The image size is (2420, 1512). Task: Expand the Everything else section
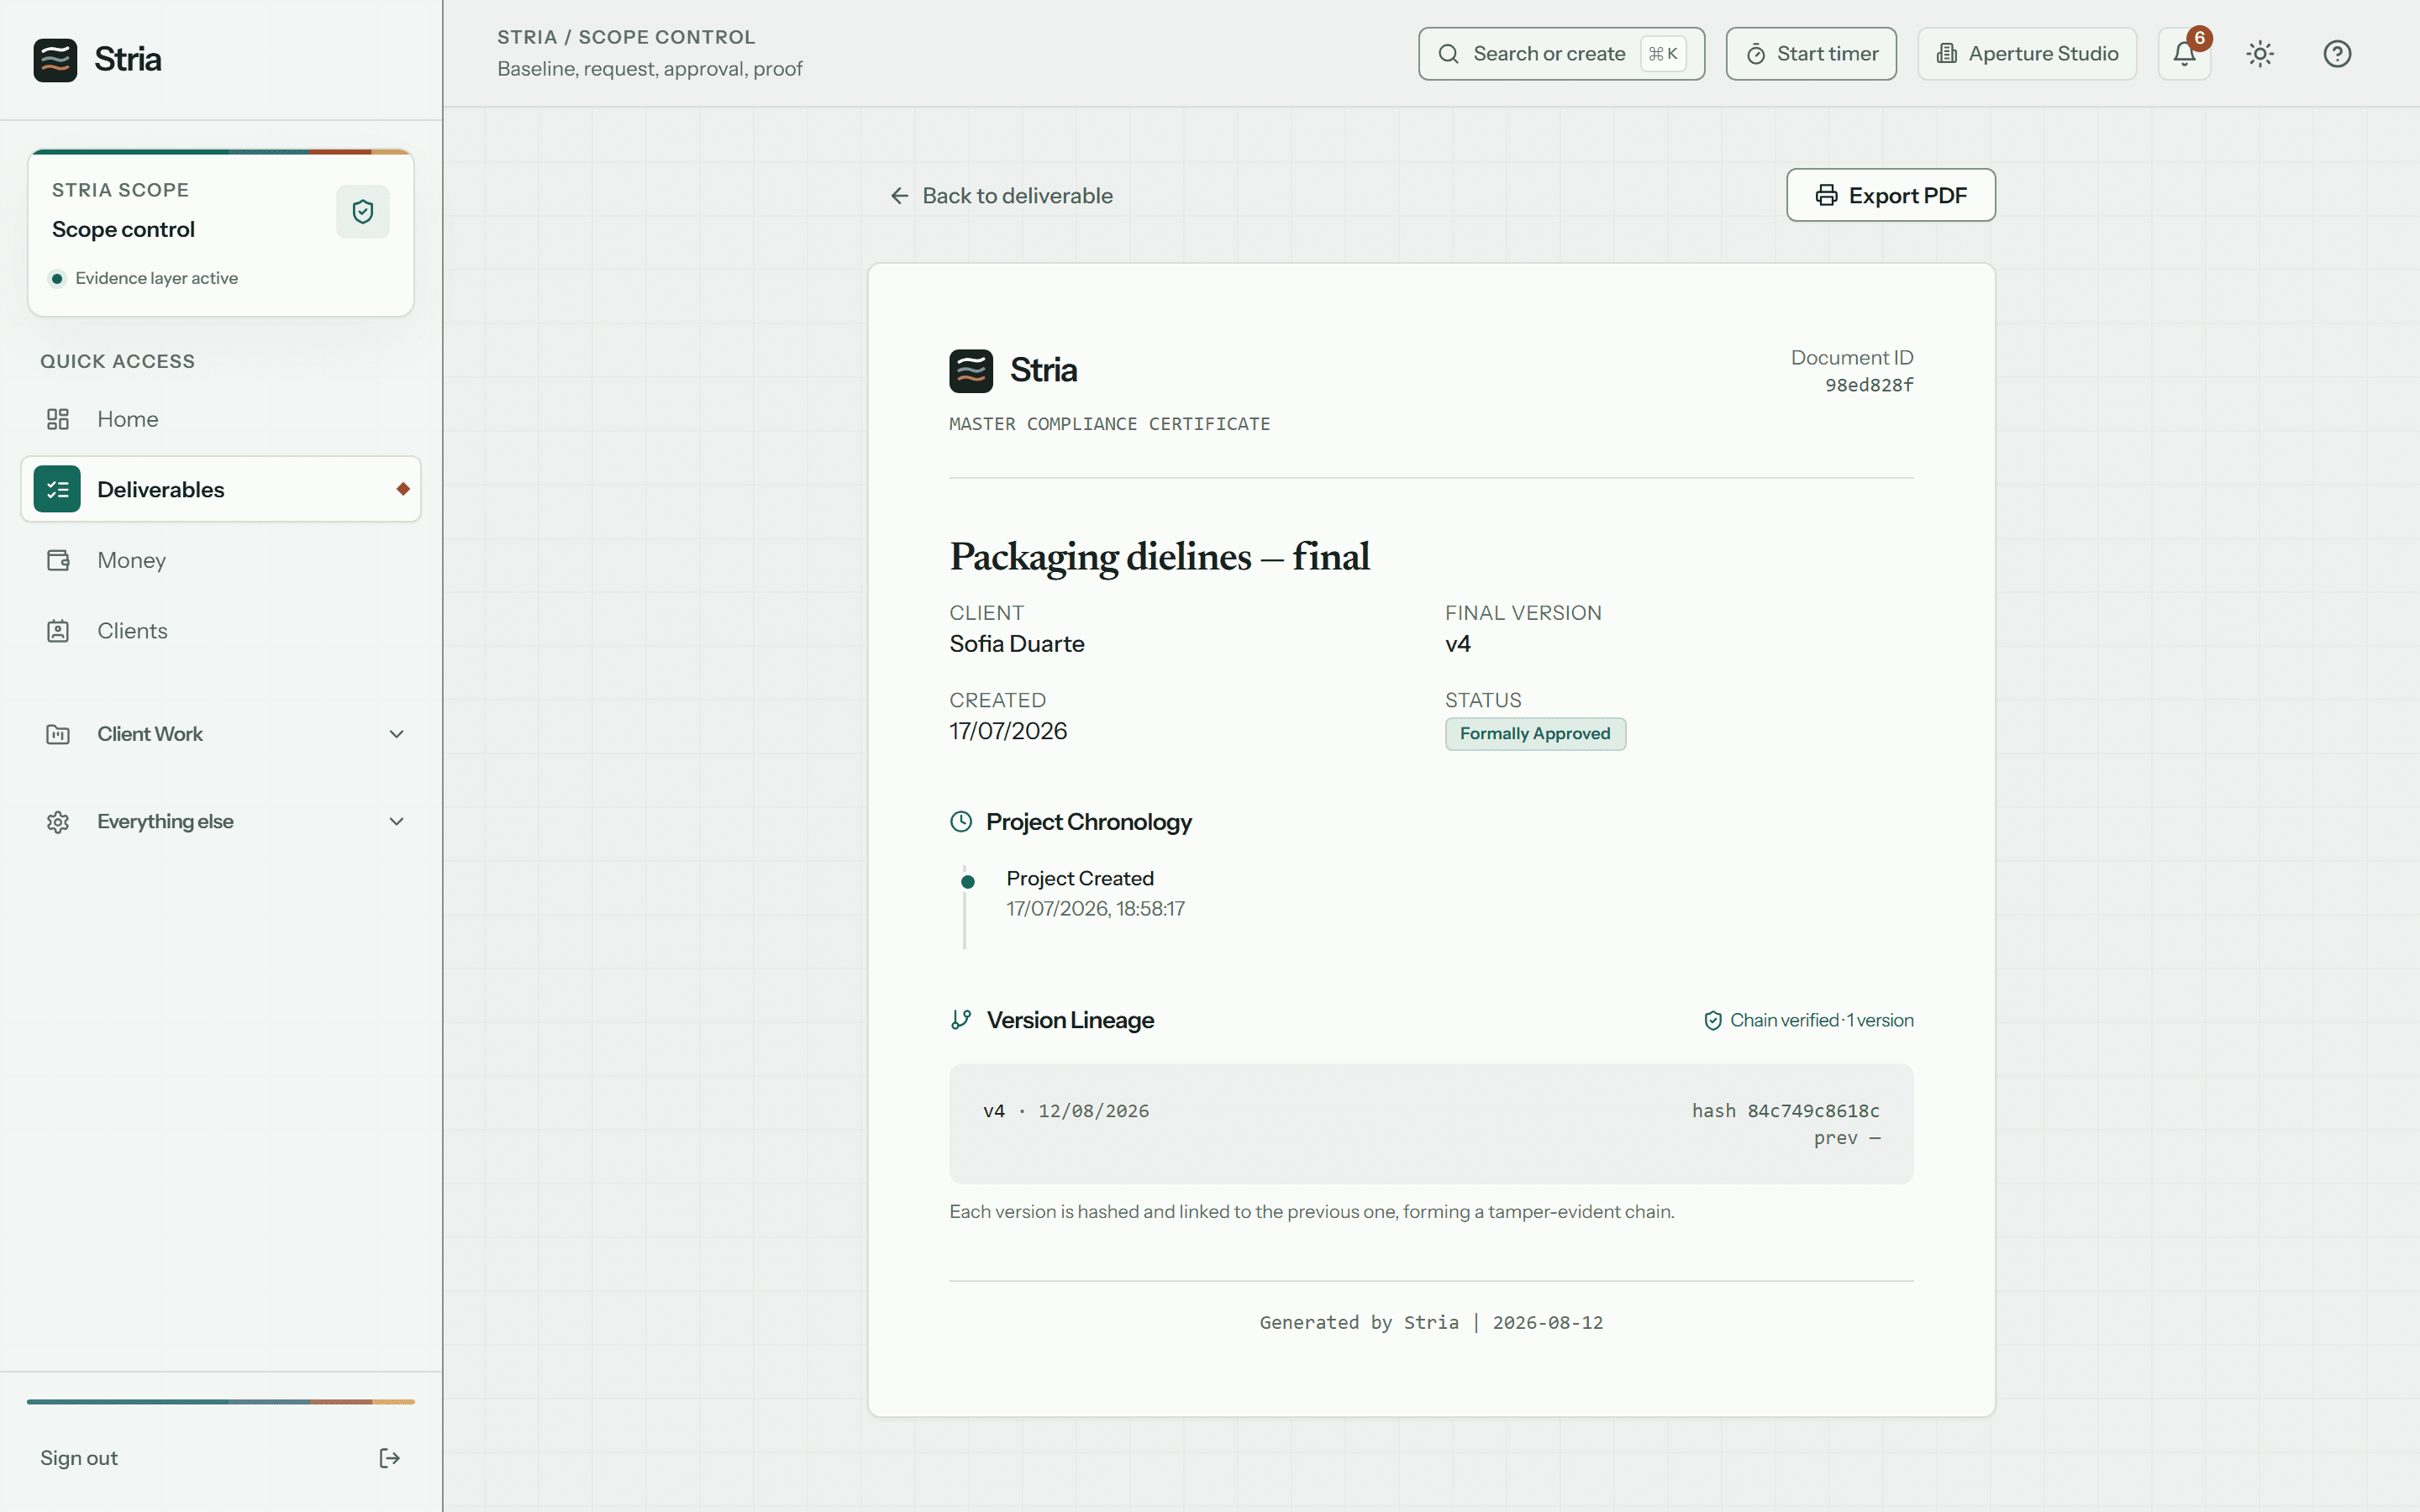(x=221, y=821)
